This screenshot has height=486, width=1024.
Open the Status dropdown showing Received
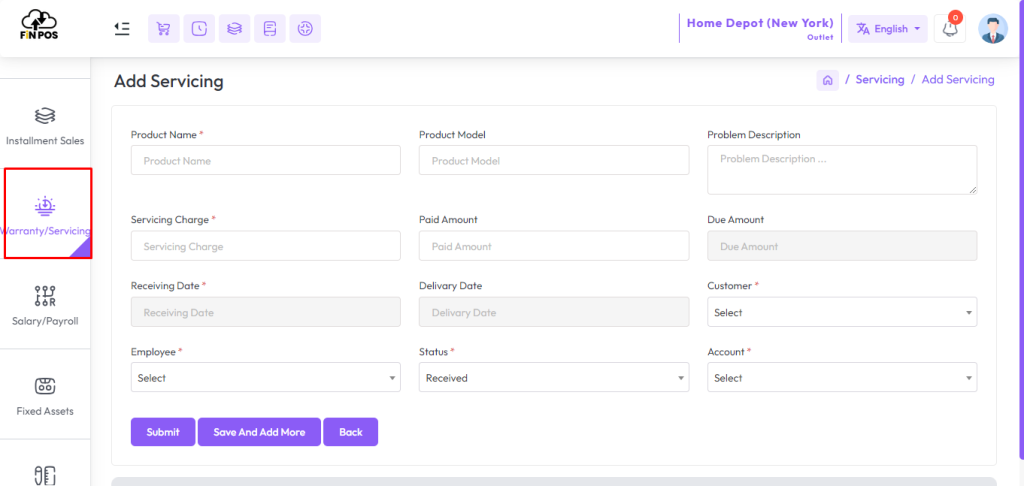click(x=554, y=378)
